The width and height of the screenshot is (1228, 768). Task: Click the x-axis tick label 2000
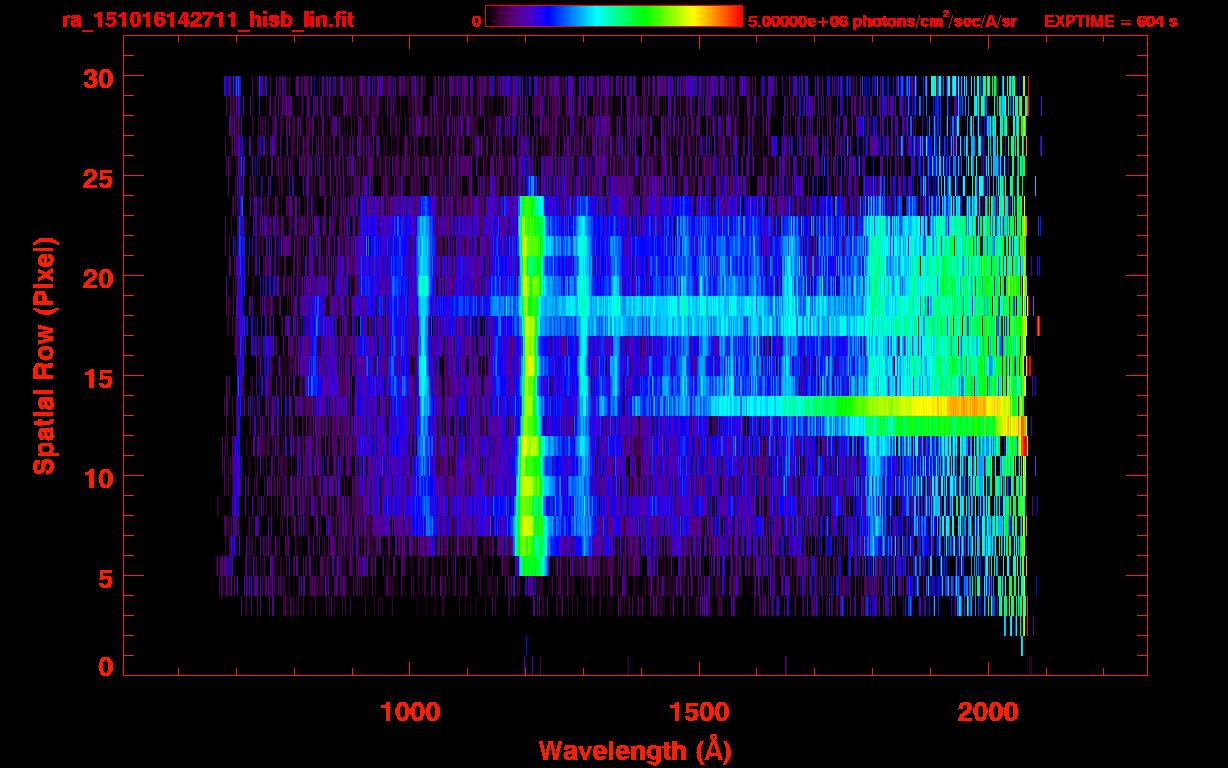pos(987,711)
